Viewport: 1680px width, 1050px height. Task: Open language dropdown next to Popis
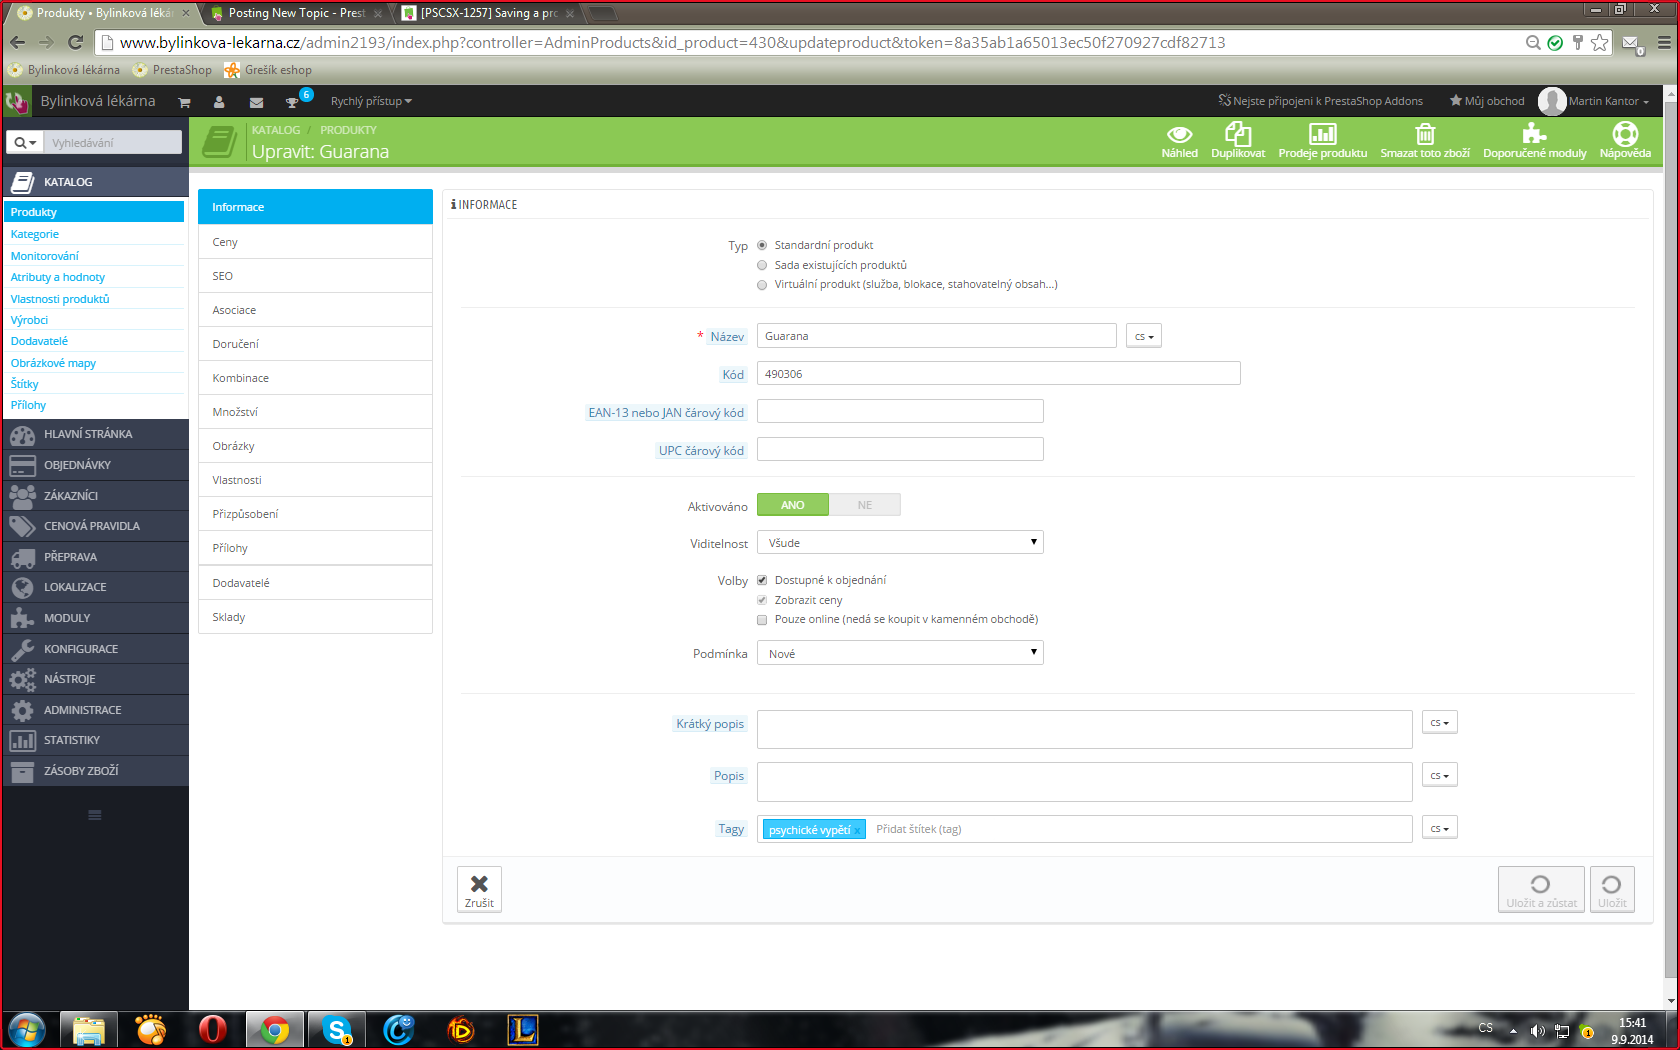[1439, 775]
